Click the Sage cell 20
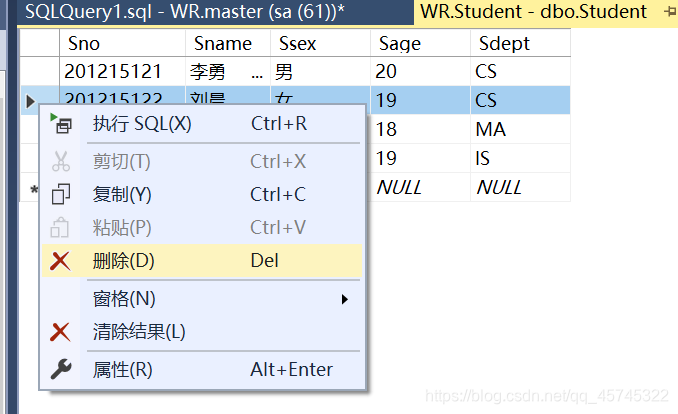 (420, 71)
